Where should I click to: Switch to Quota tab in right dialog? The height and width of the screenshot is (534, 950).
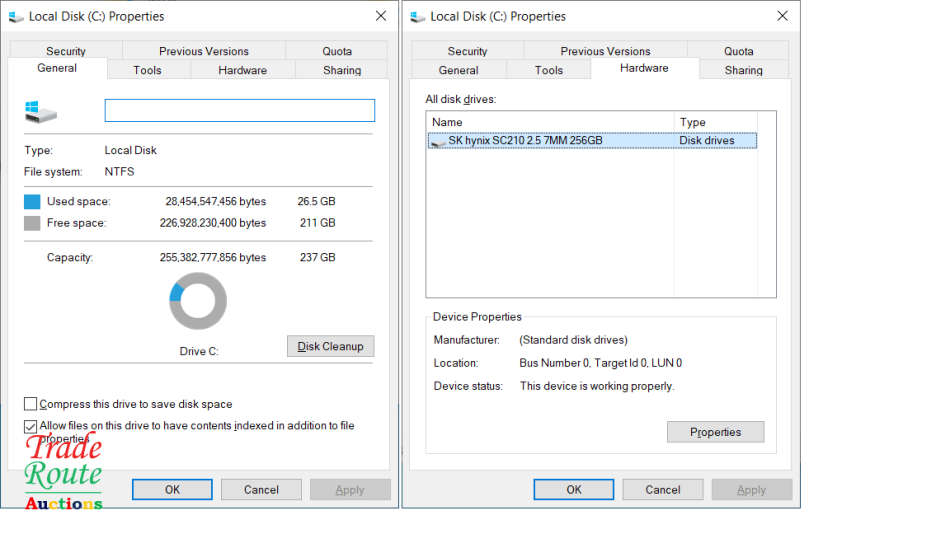[x=738, y=51]
